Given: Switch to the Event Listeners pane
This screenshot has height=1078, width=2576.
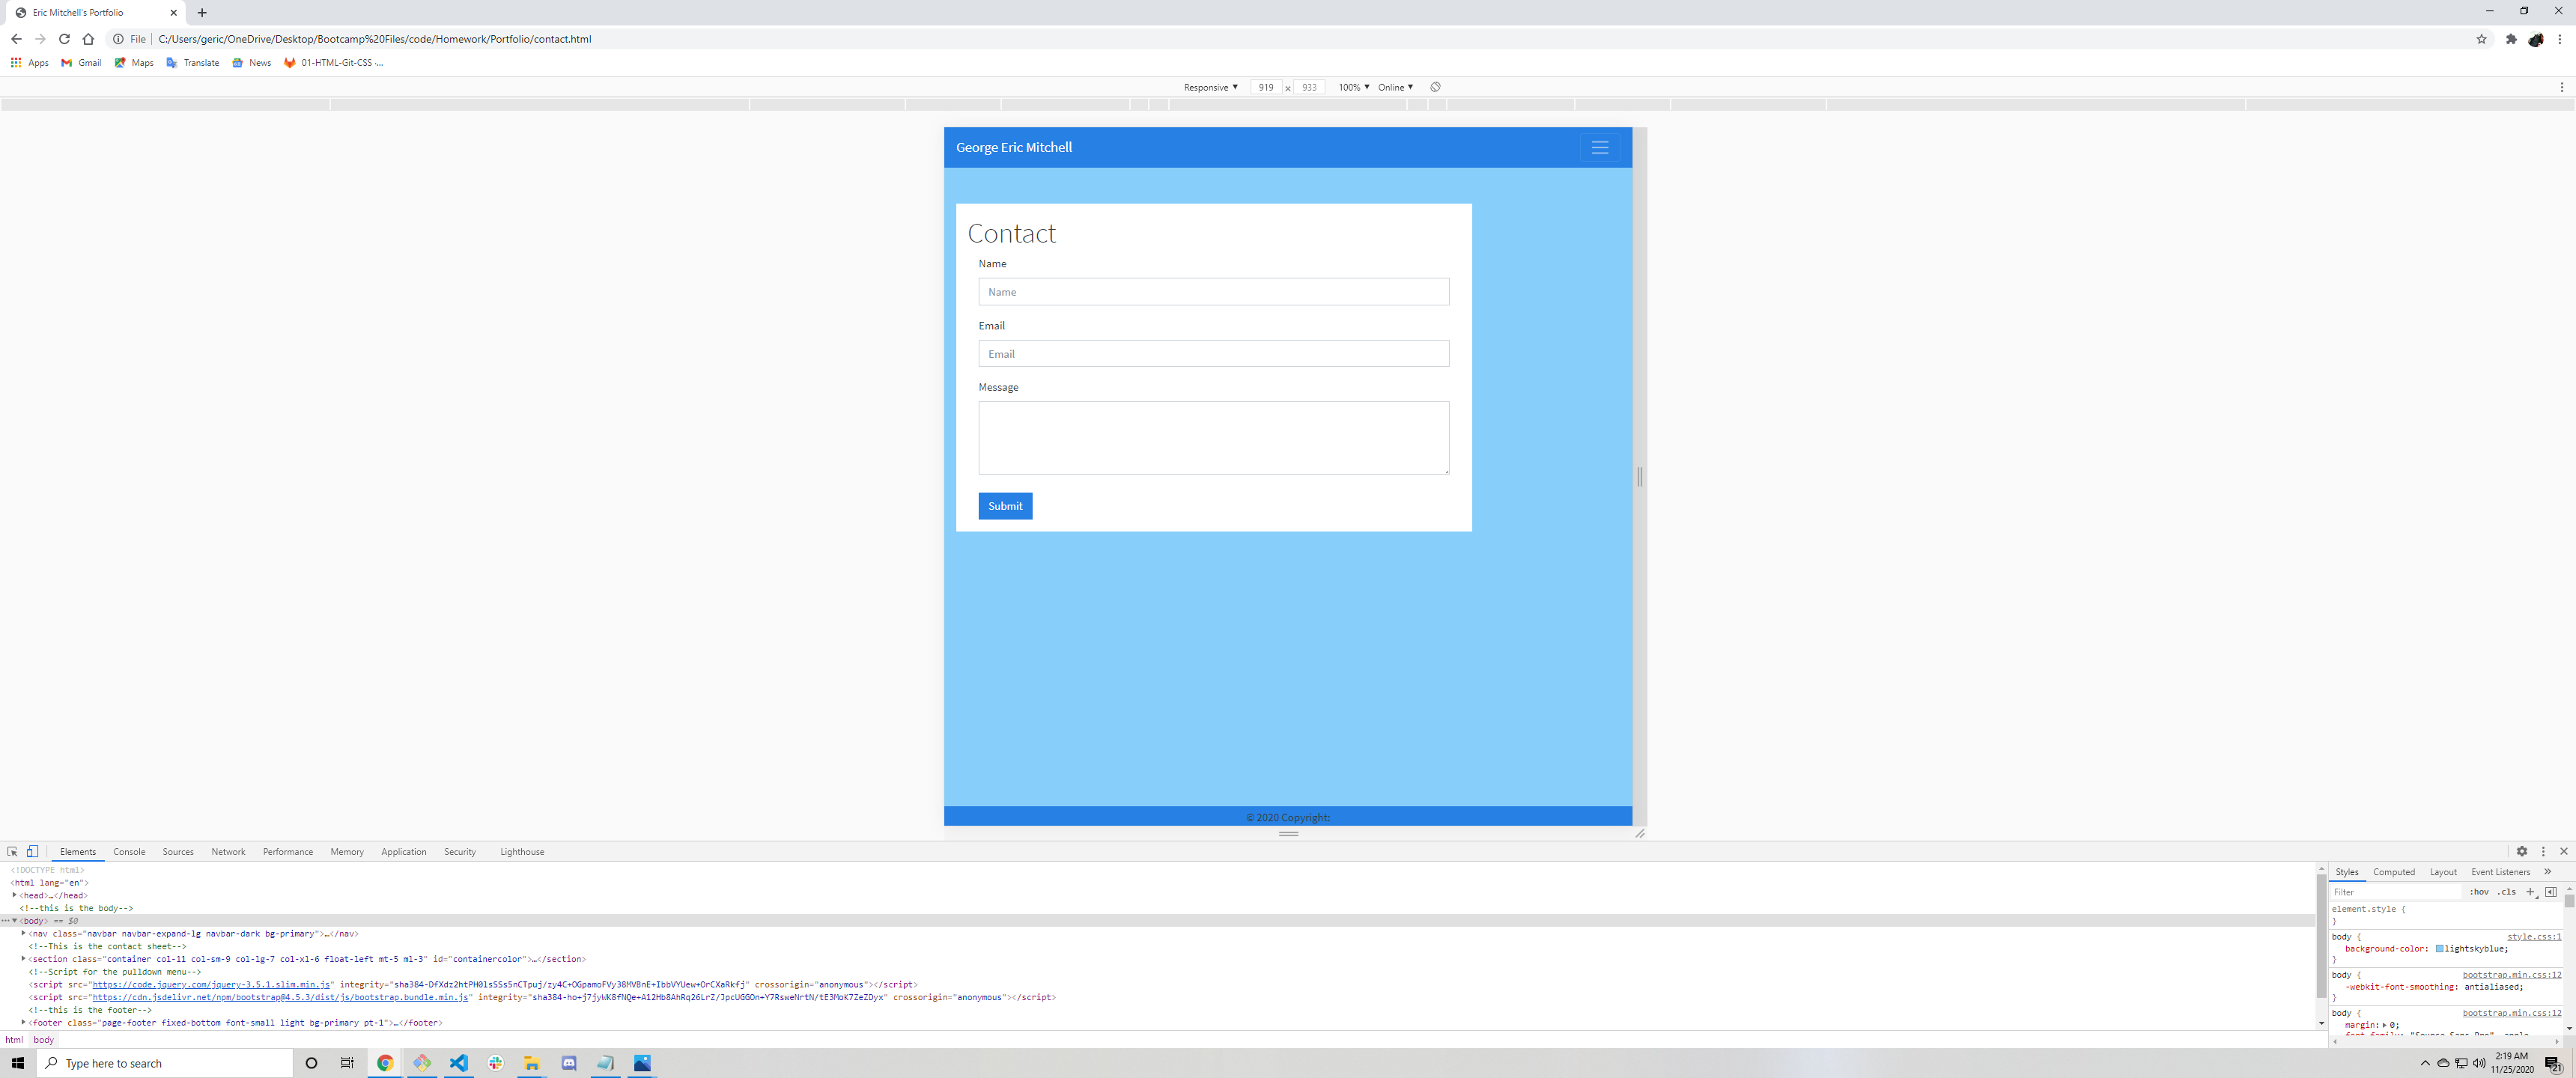Looking at the screenshot, I should (2500, 872).
